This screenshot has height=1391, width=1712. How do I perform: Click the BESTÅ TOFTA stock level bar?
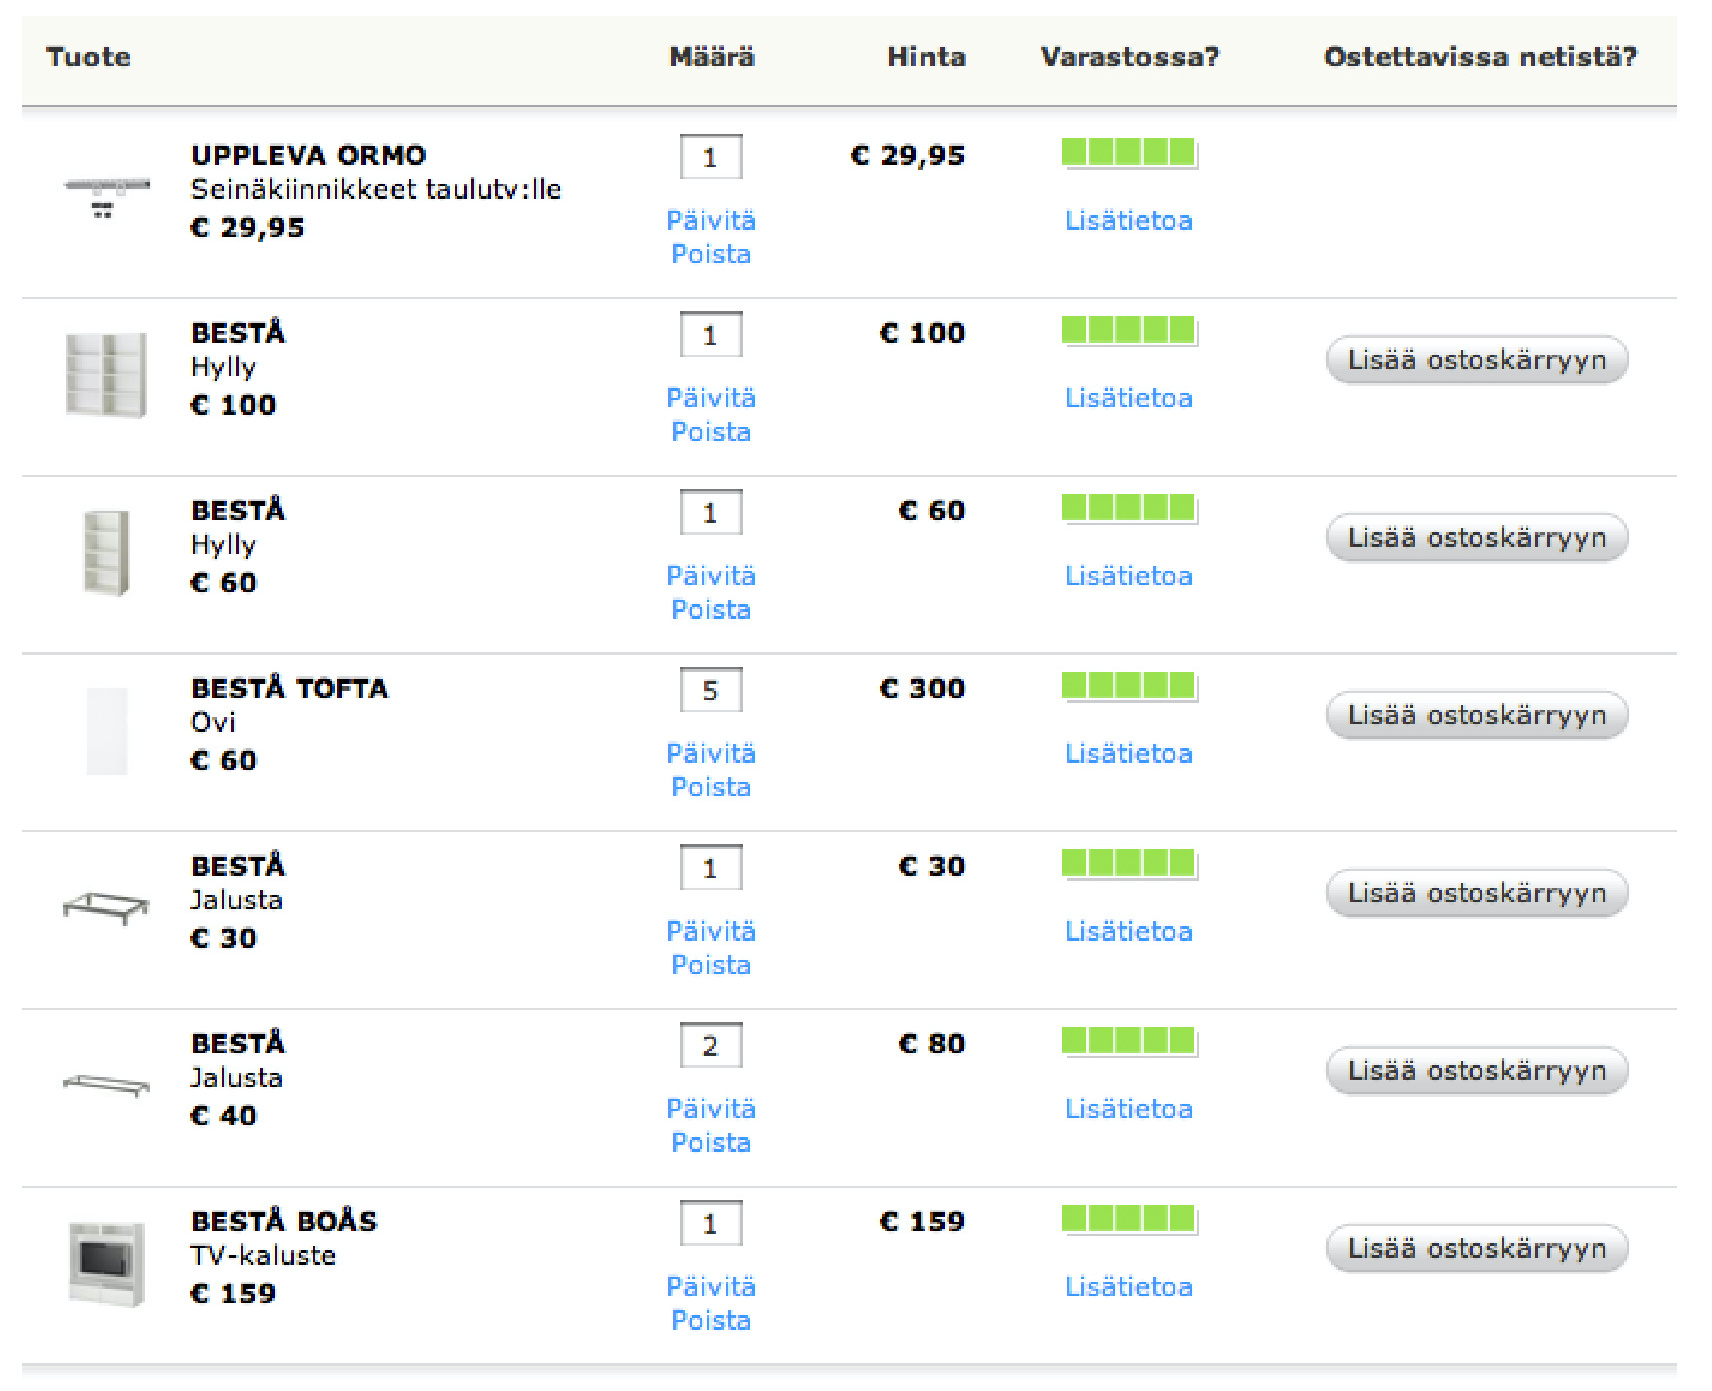[x=1129, y=686]
